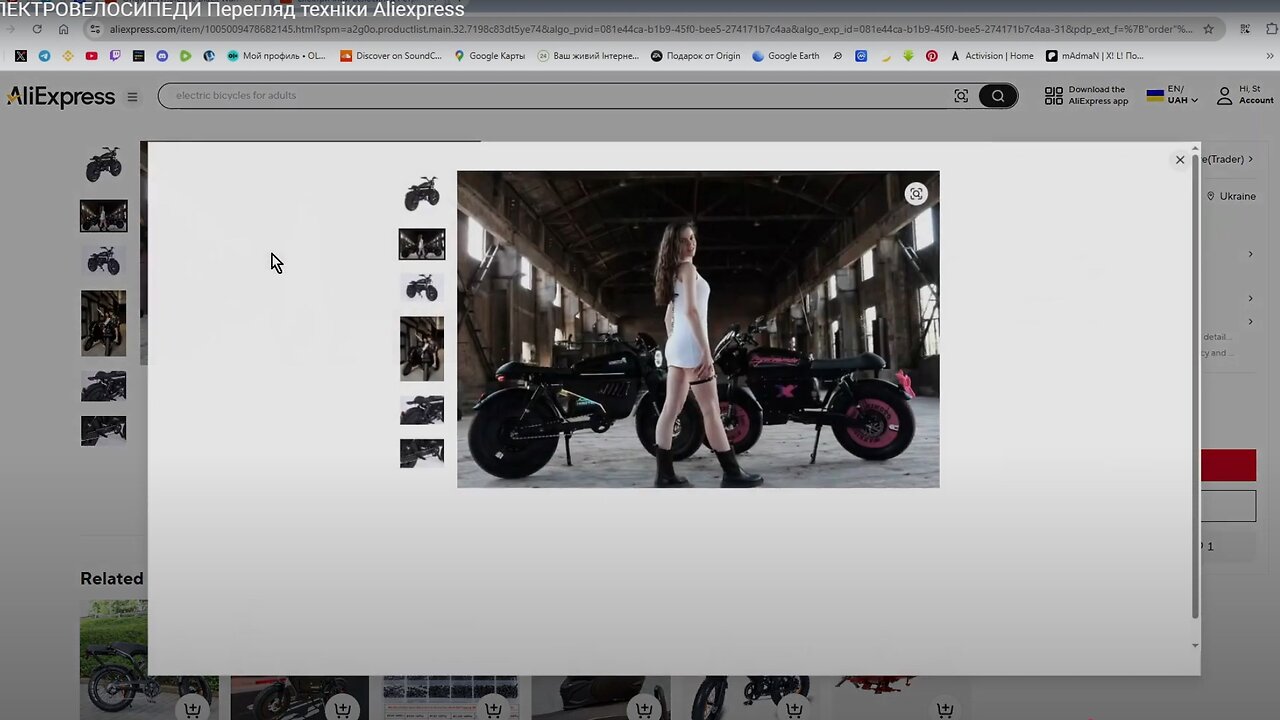Open the green download-arrow bookmark
This screenshot has width=1280, height=720.
coord(908,56)
